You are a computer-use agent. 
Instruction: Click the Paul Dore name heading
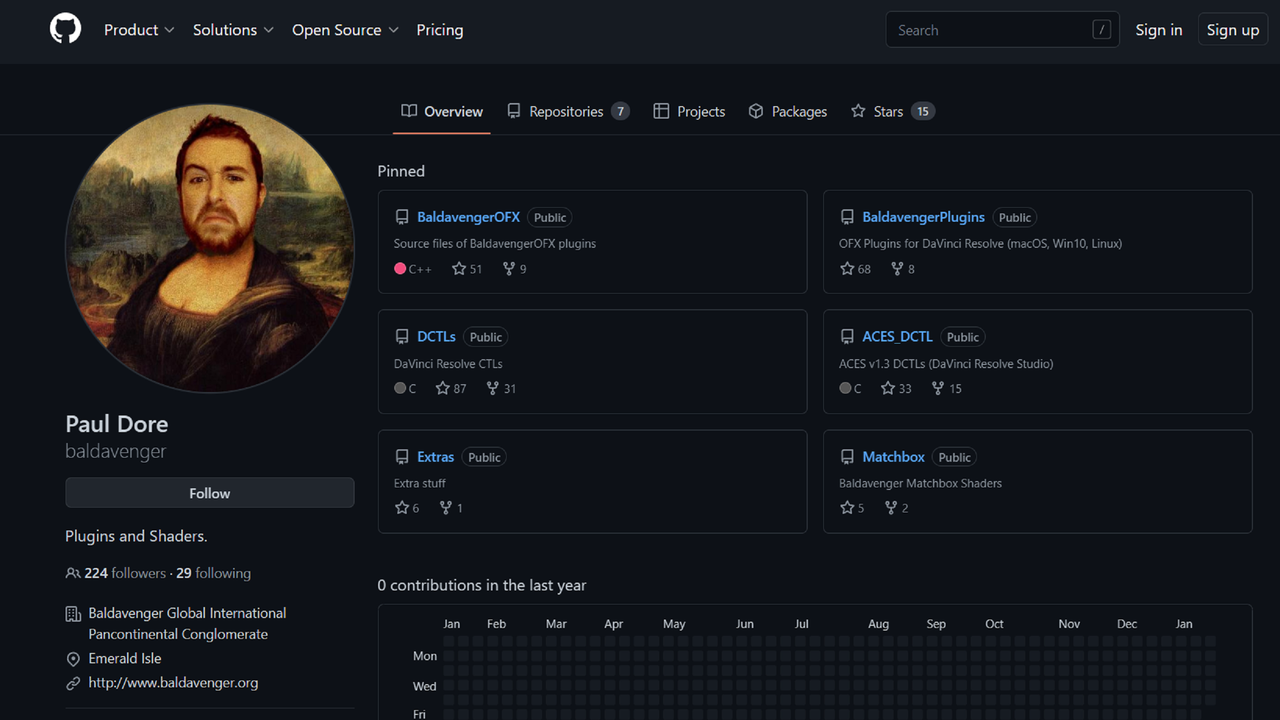coord(117,424)
